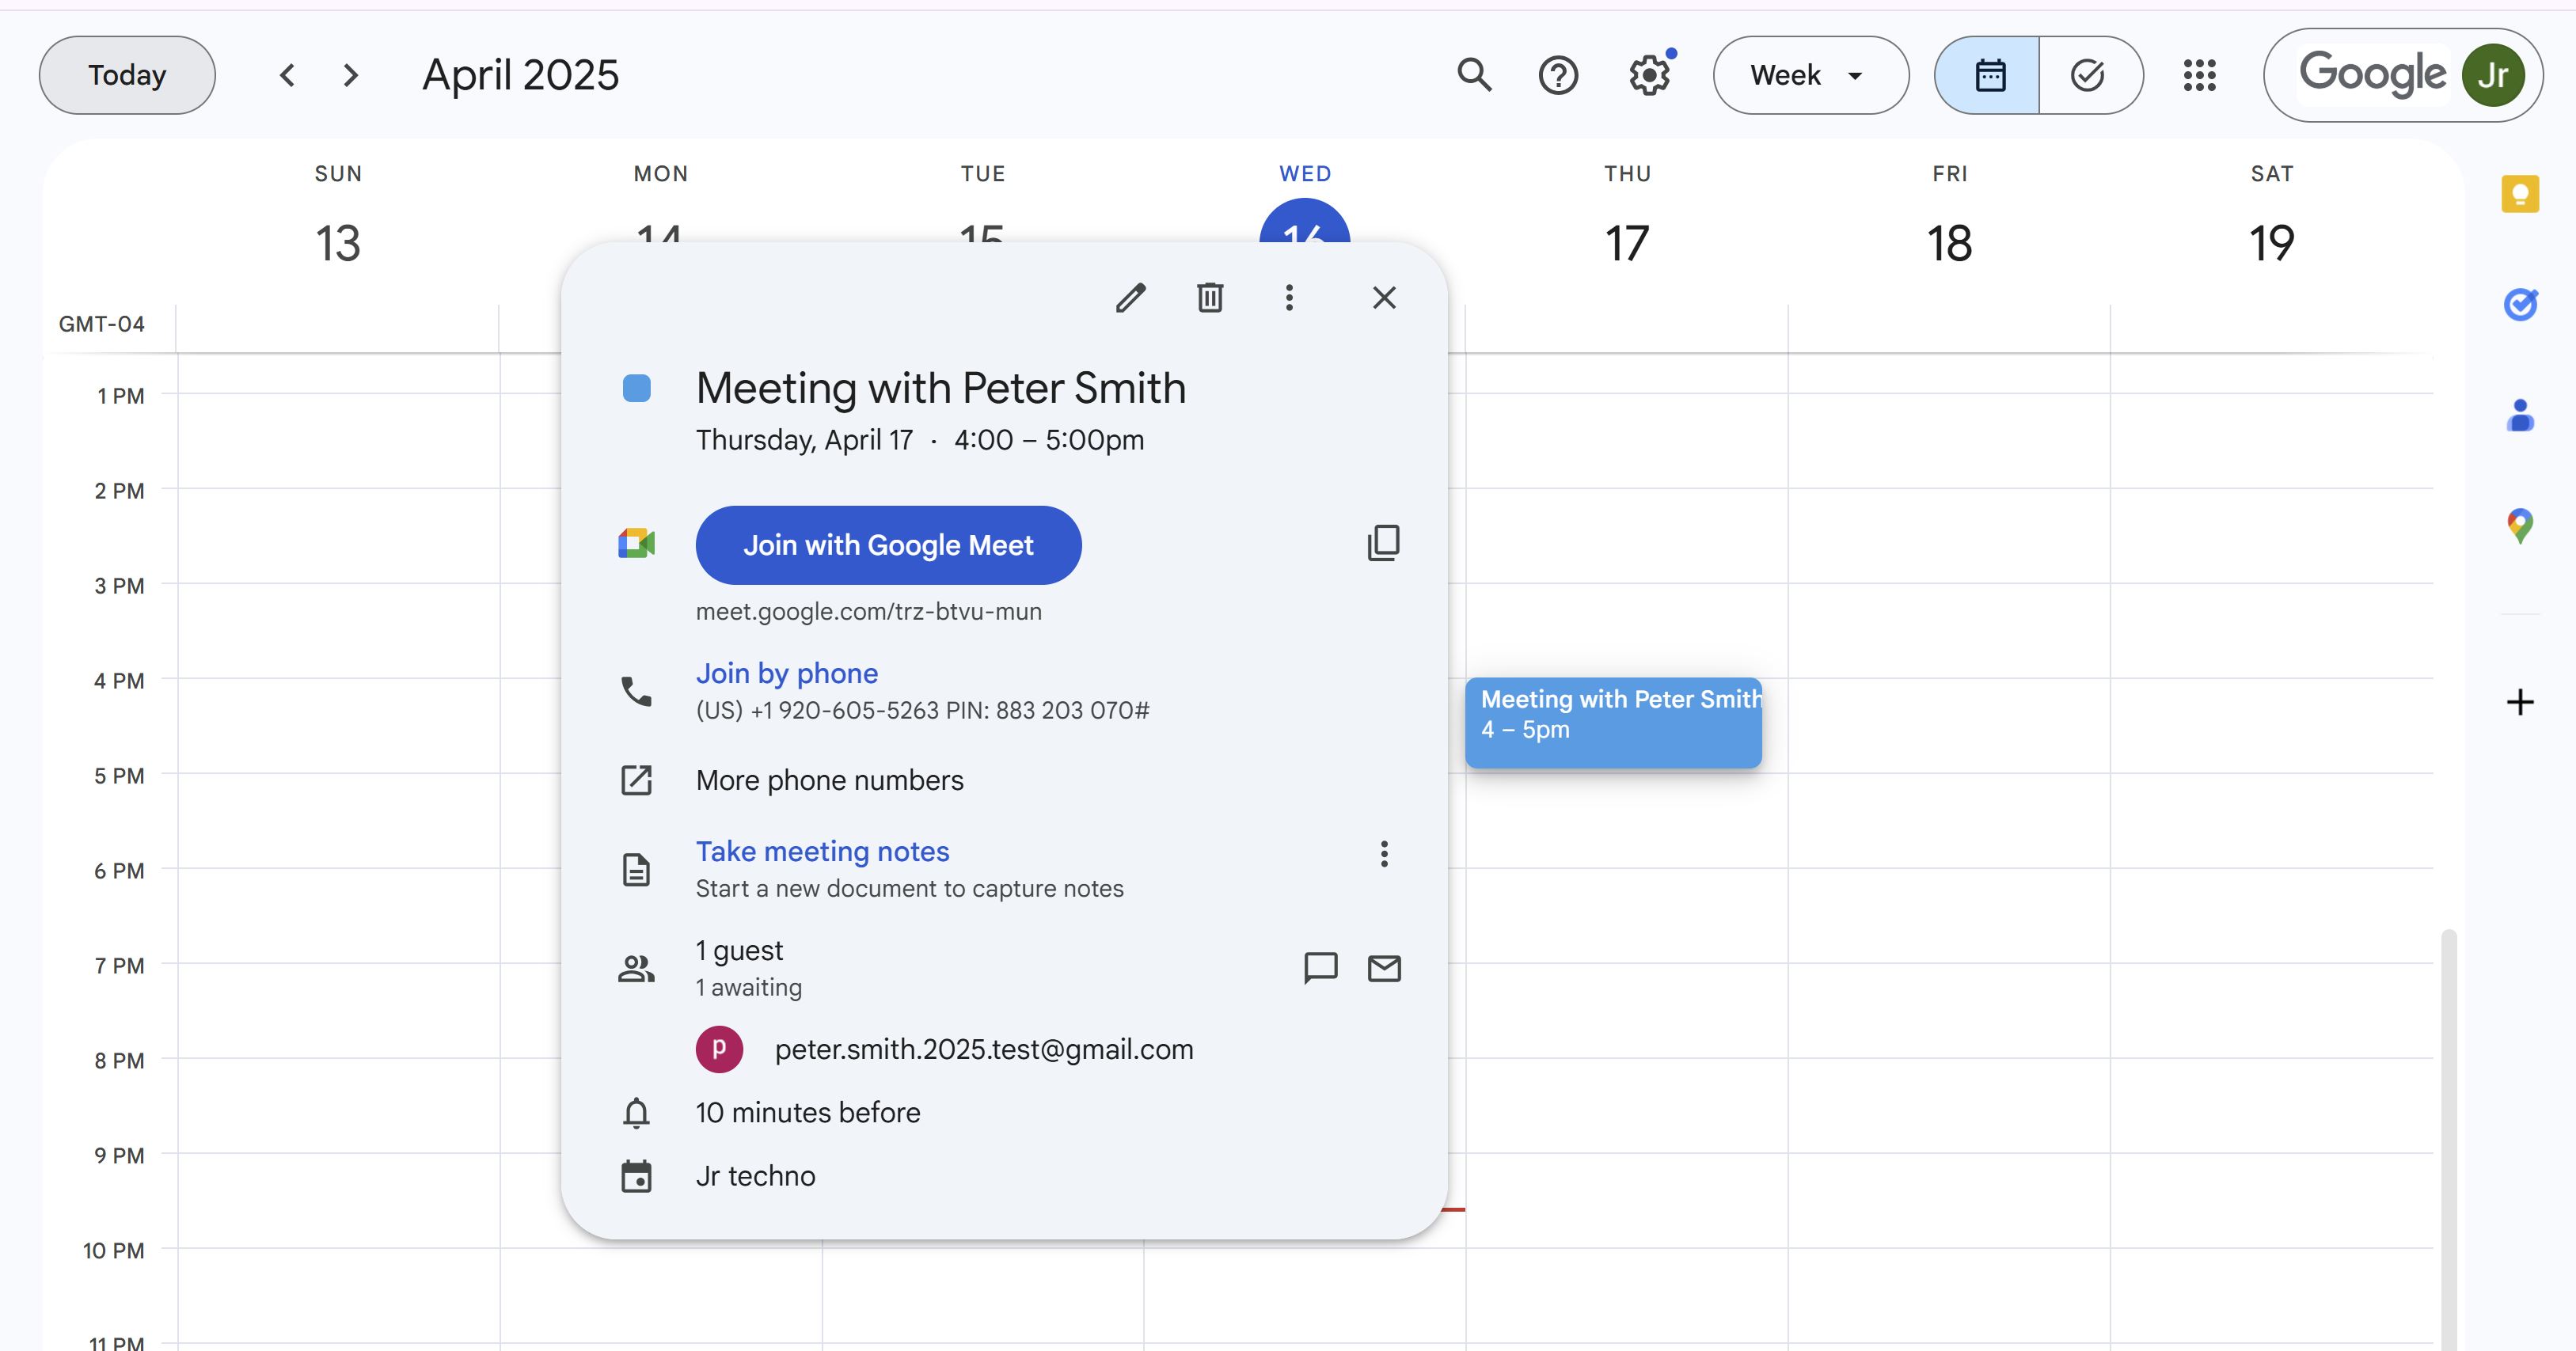
Task: Close the event details popup
Action: (1384, 297)
